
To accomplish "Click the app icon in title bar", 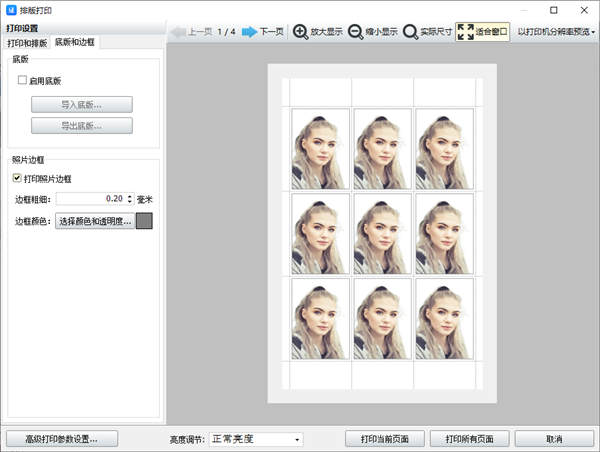I will (x=12, y=9).
